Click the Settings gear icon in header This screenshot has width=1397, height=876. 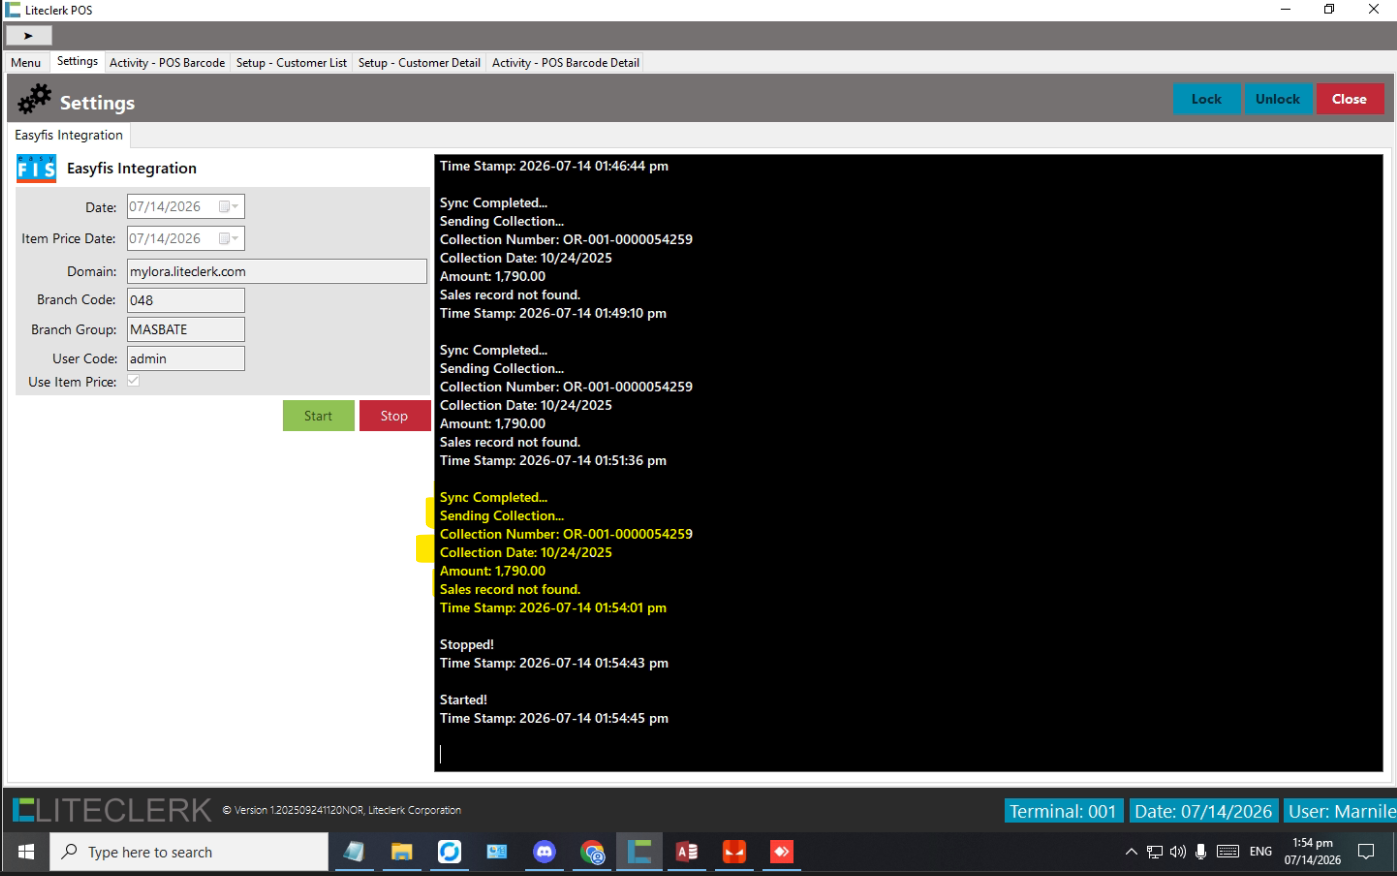click(x=34, y=99)
